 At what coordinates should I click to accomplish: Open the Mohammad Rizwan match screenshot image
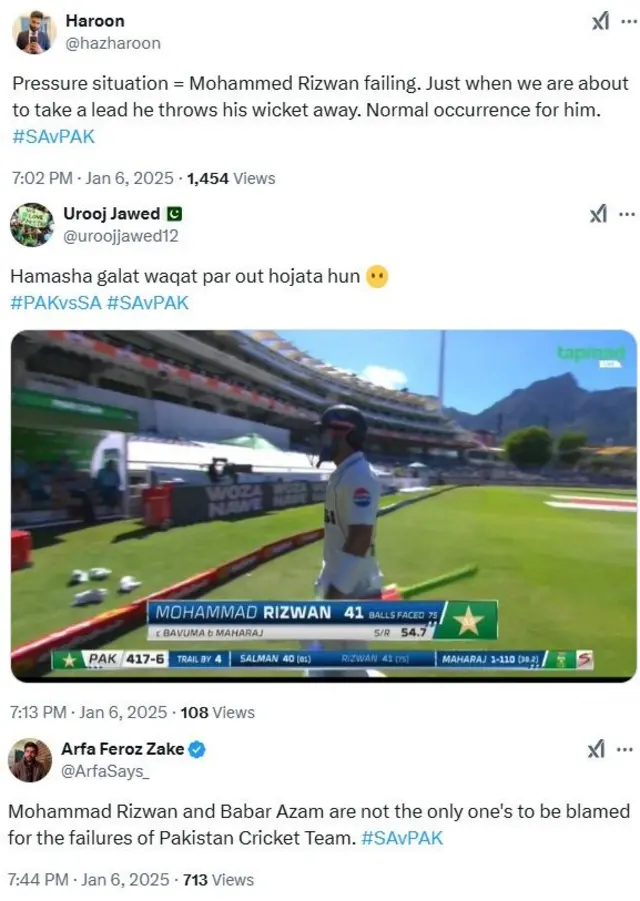pyautogui.click(x=323, y=505)
